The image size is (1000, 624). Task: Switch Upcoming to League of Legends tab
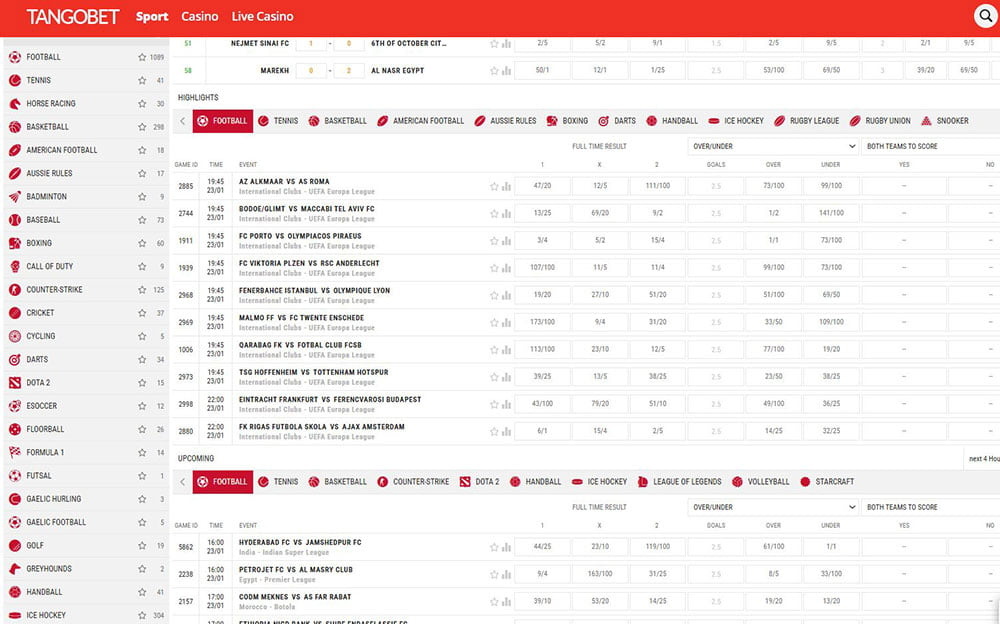[x=679, y=482]
